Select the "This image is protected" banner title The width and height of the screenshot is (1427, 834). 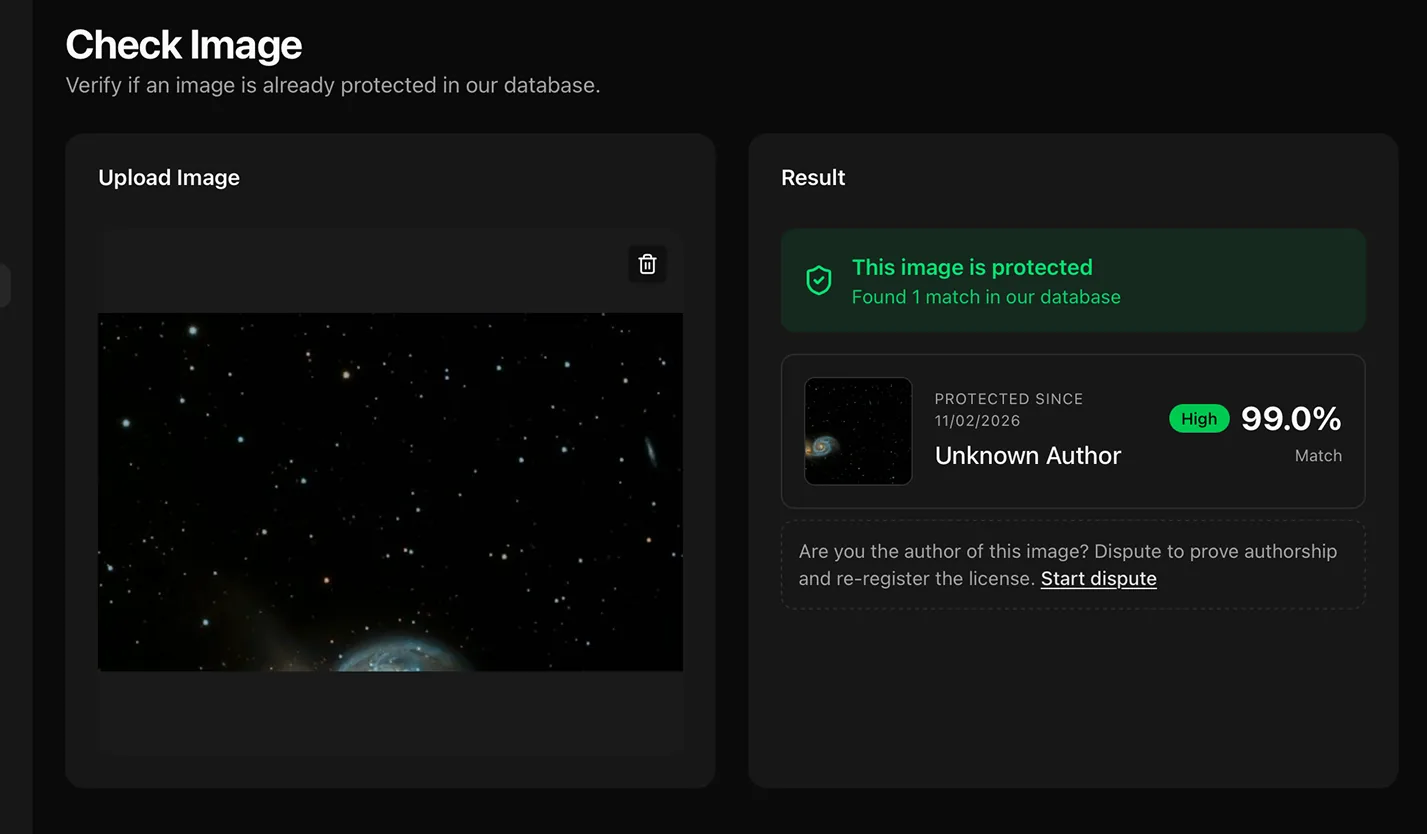pos(972,267)
